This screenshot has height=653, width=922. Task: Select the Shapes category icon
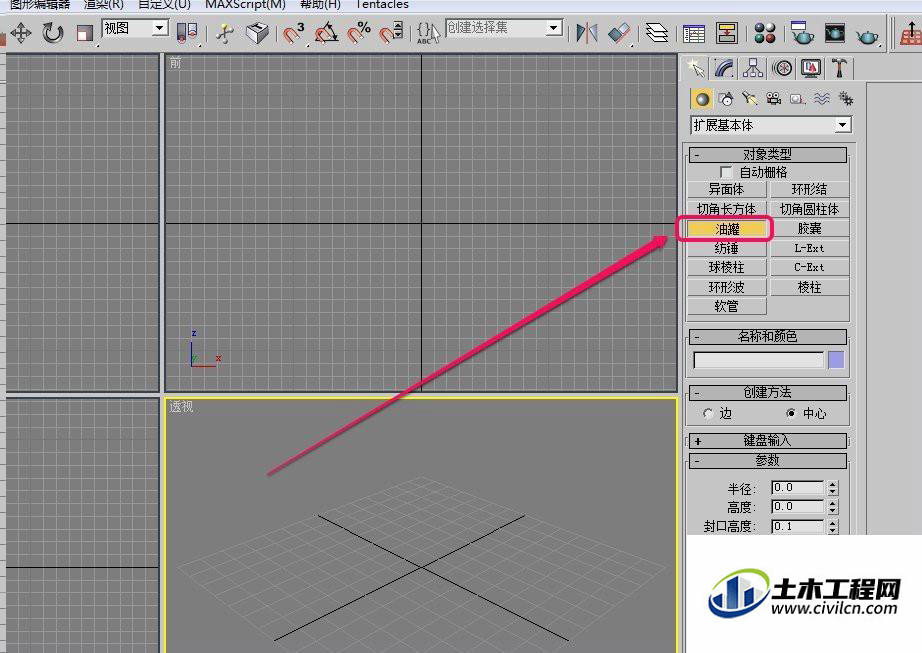[726, 99]
